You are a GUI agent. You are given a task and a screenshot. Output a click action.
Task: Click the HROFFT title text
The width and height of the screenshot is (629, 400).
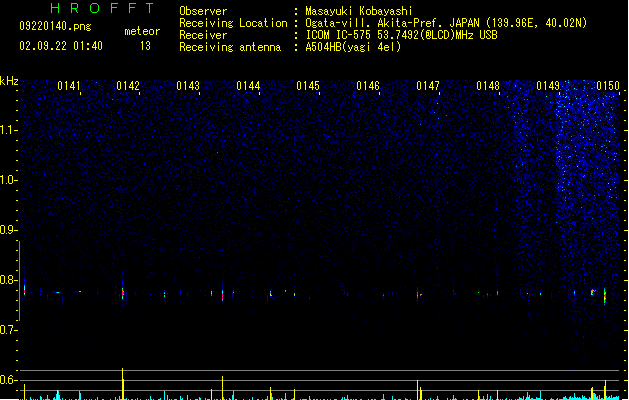[x=103, y=8]
